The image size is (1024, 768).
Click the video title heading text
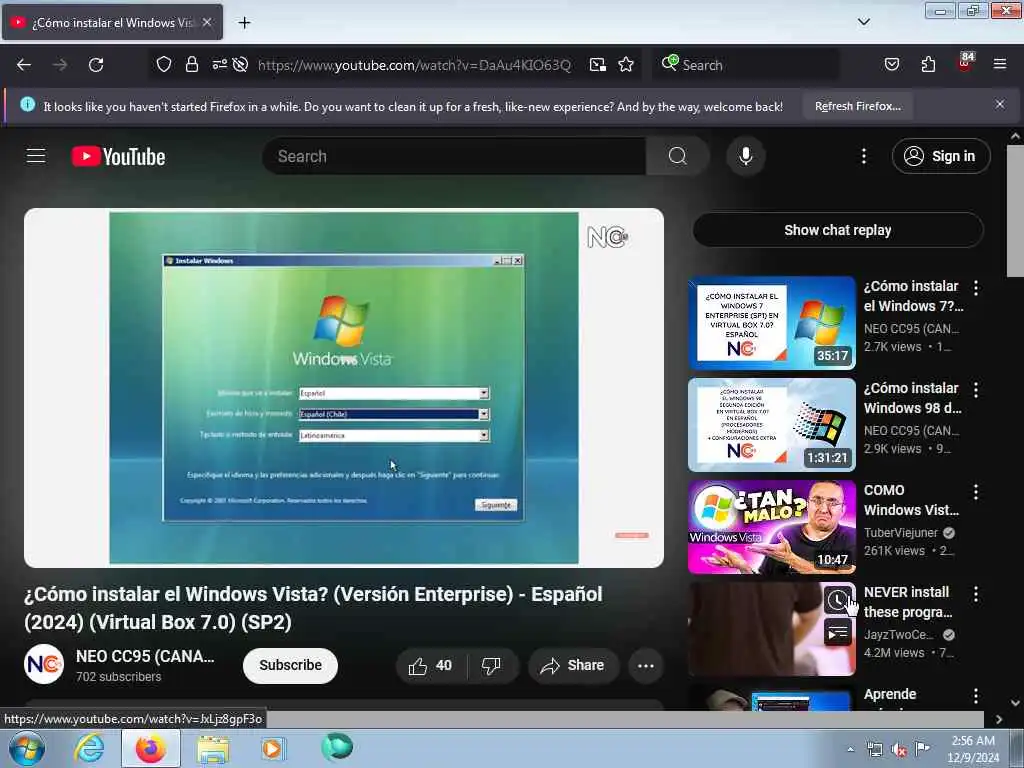click(x=313, y=608)
